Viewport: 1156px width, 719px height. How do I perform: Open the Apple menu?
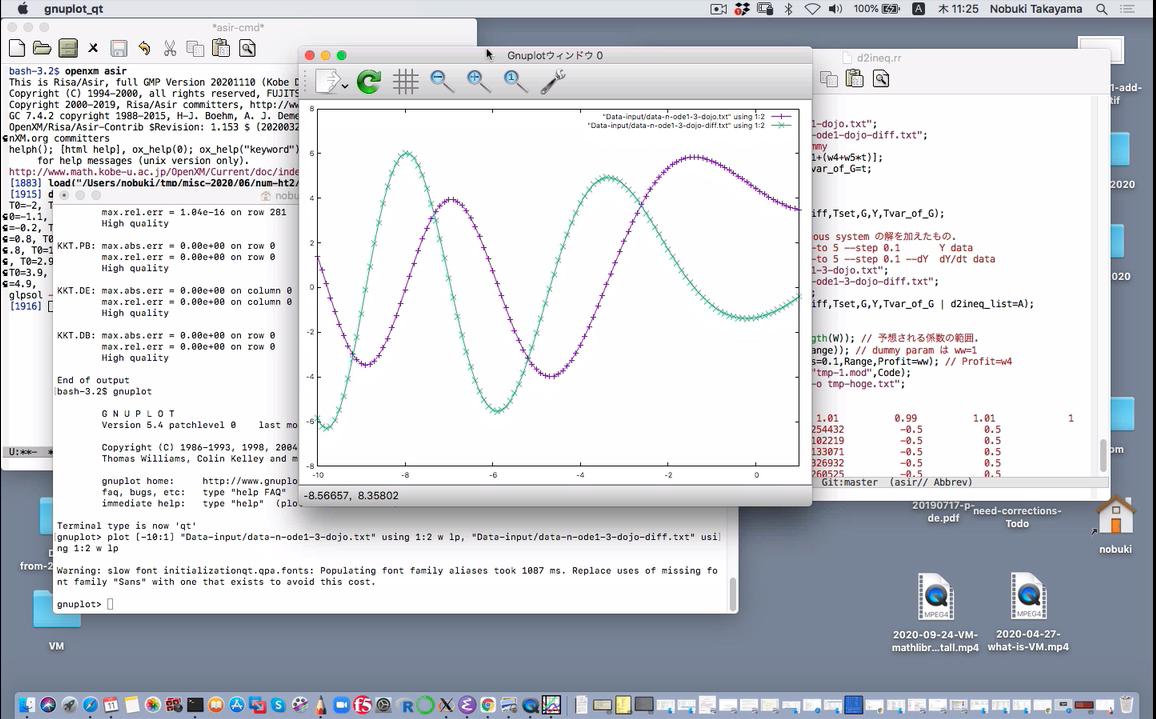[22, 9]
